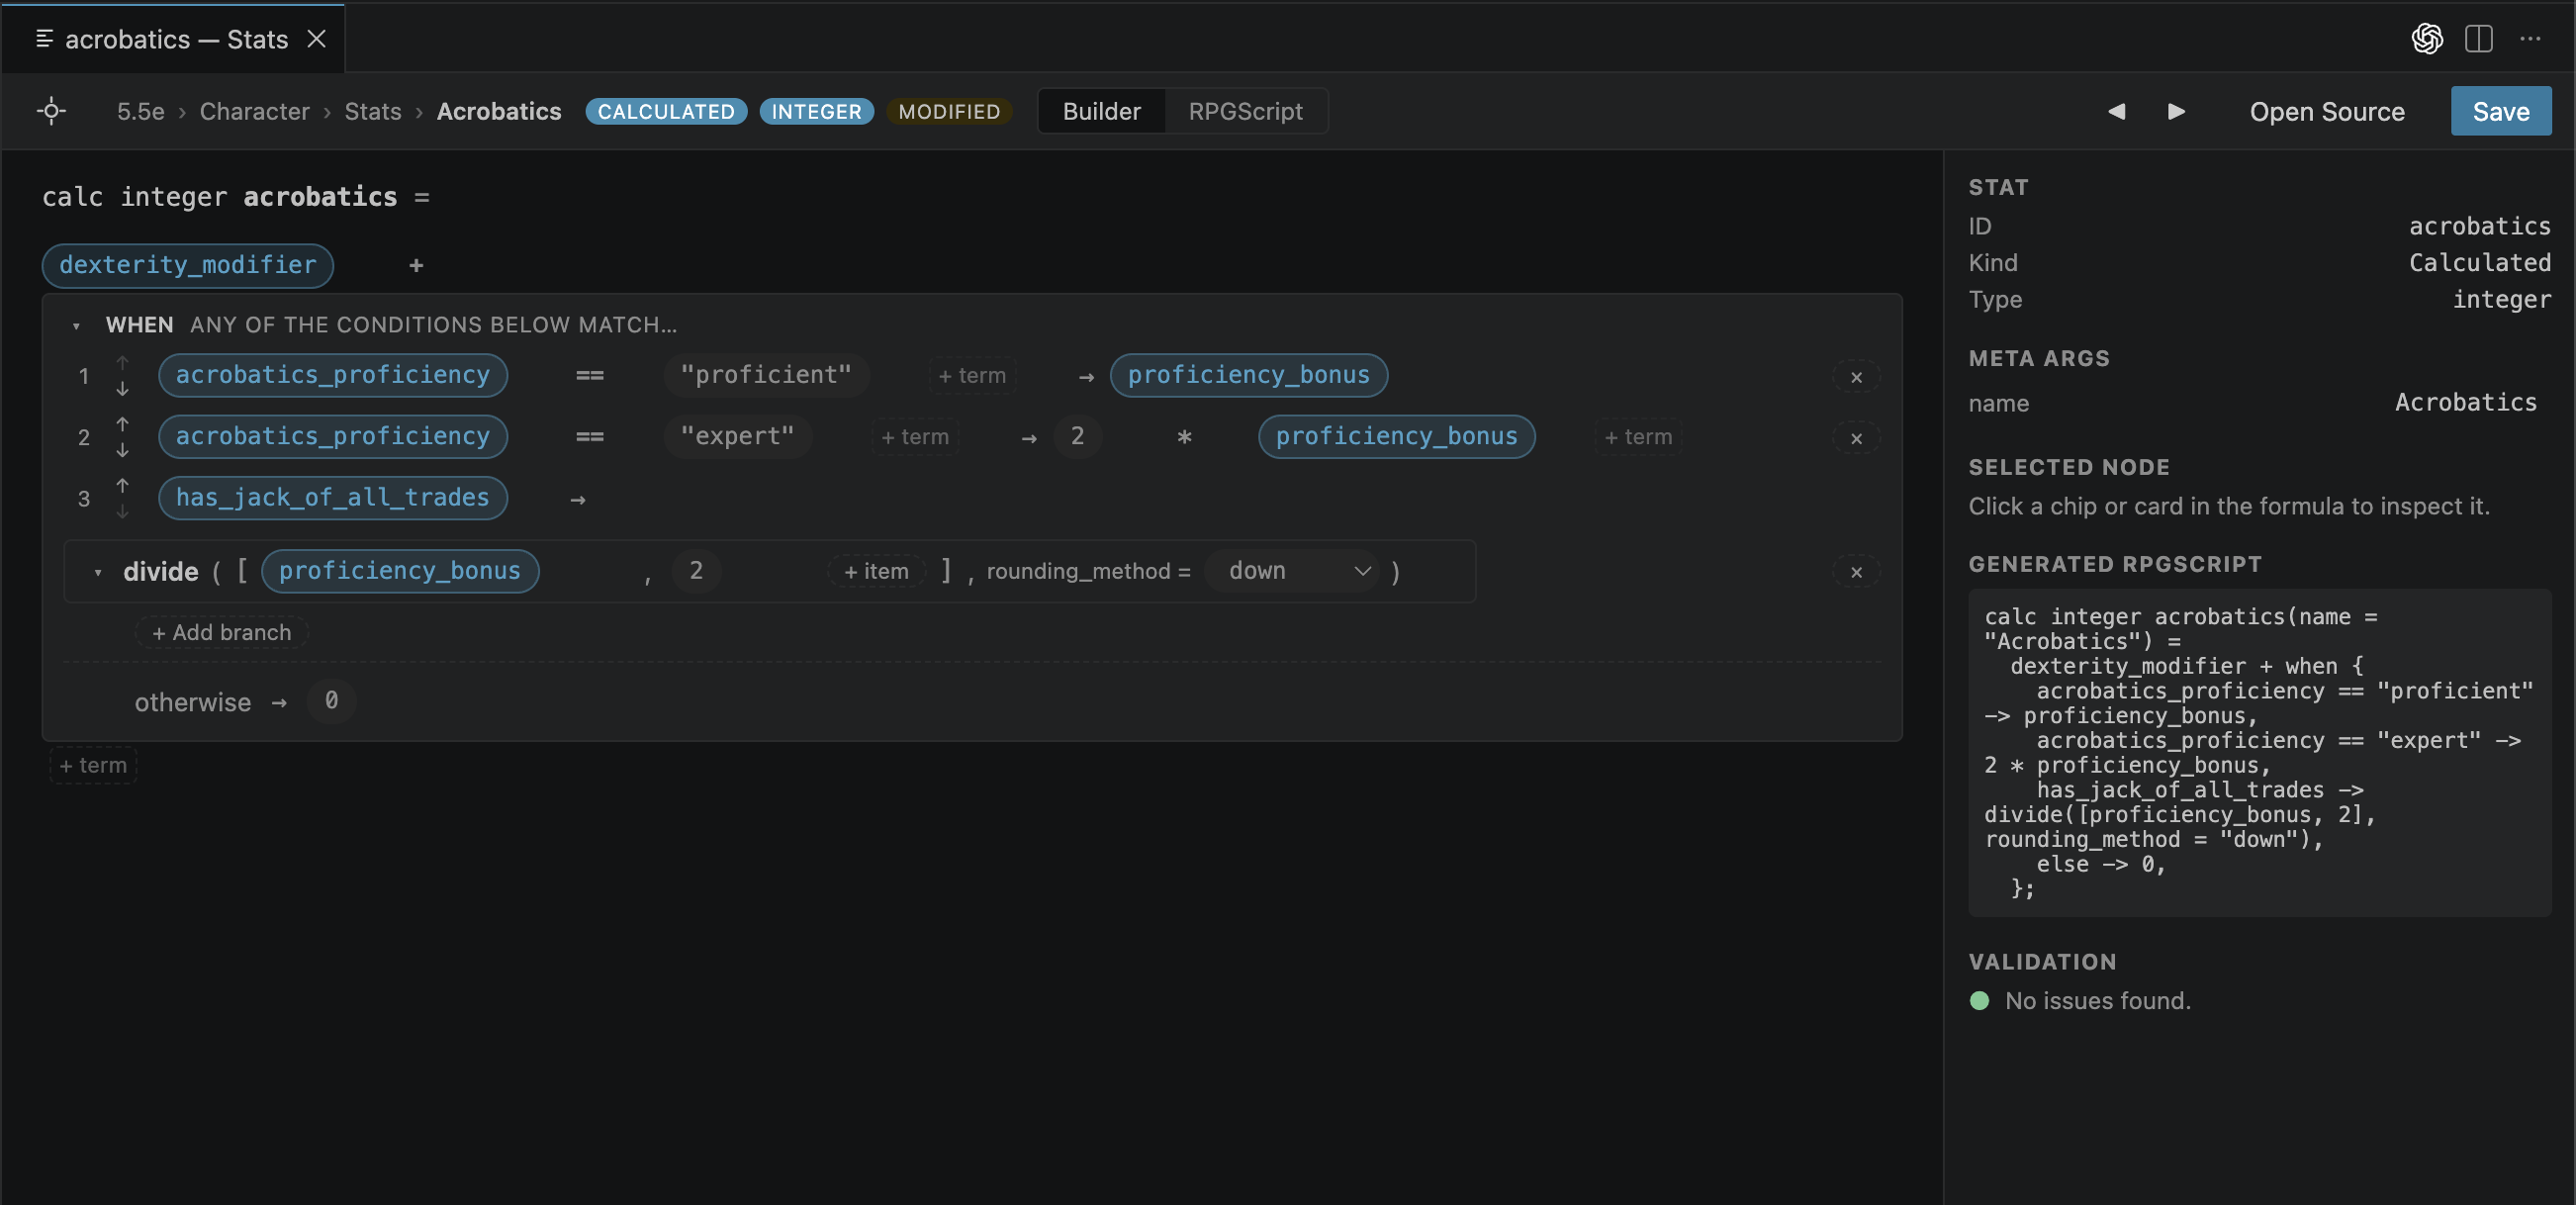Image resolution: width=2576 pixels, height=1205 pixels.
Task: Collapse the divide function block
Action: 97,572
